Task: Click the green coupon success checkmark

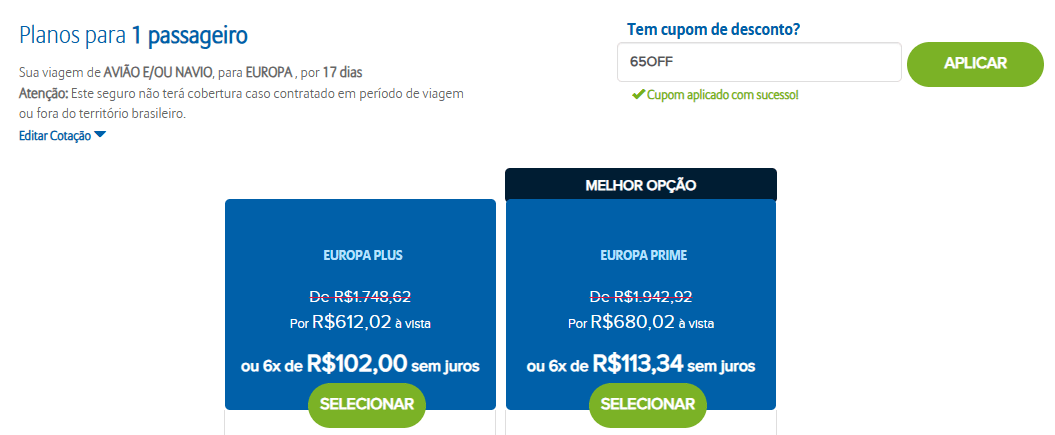Action: (637, 94)
